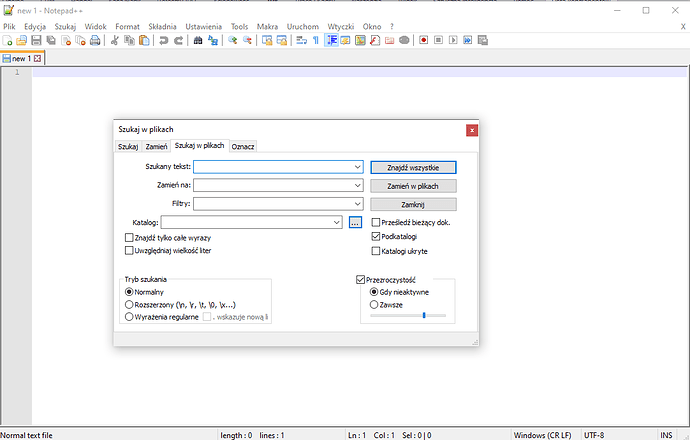The height and width of the screenshot is (440, 690).
Task: Click the Find binoculars toolbar icon
Action: [x=198, y=41]
